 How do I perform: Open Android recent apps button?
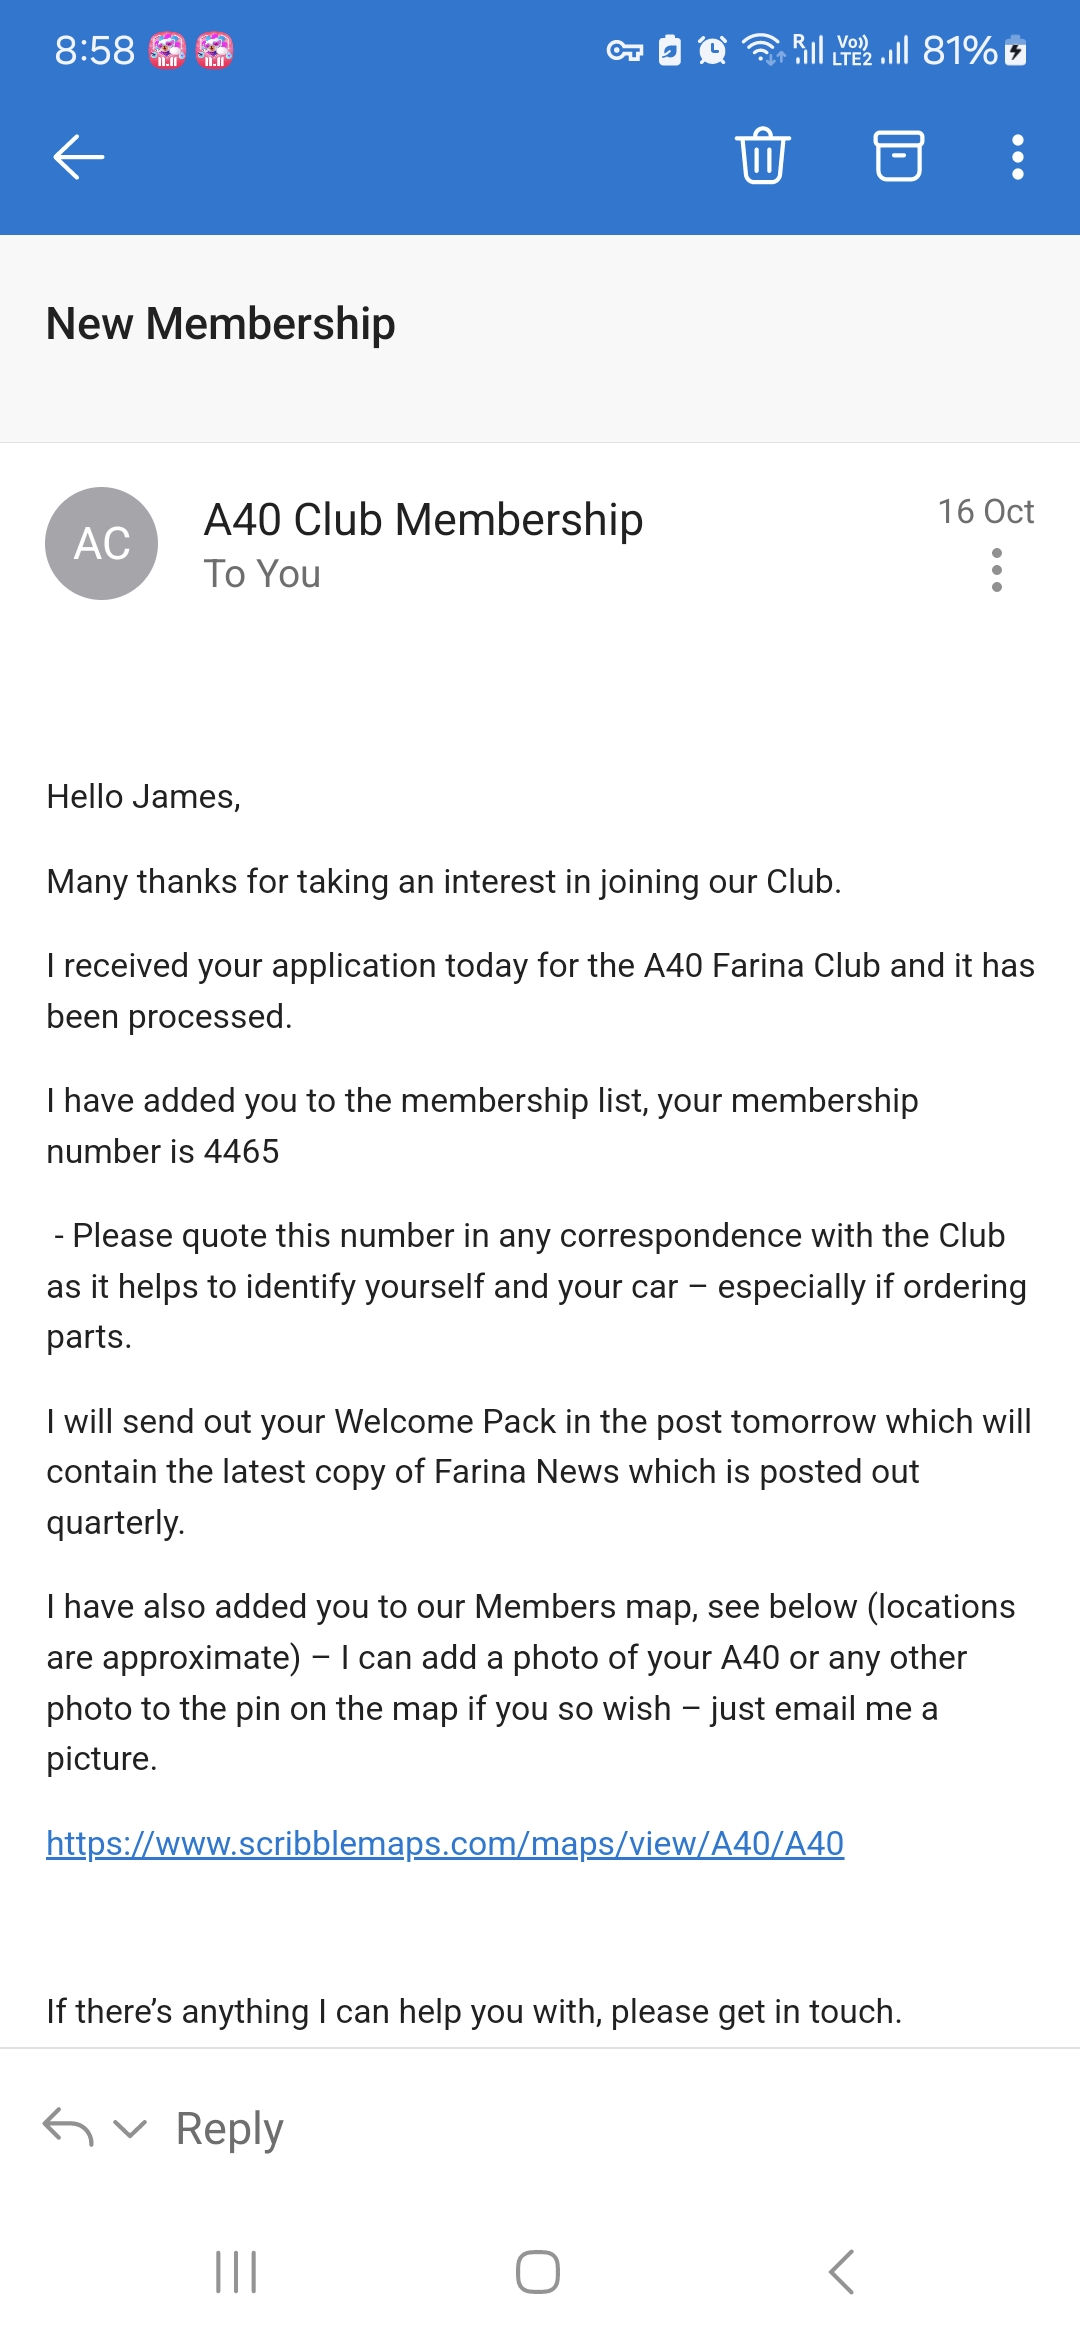pos(236,2272)
